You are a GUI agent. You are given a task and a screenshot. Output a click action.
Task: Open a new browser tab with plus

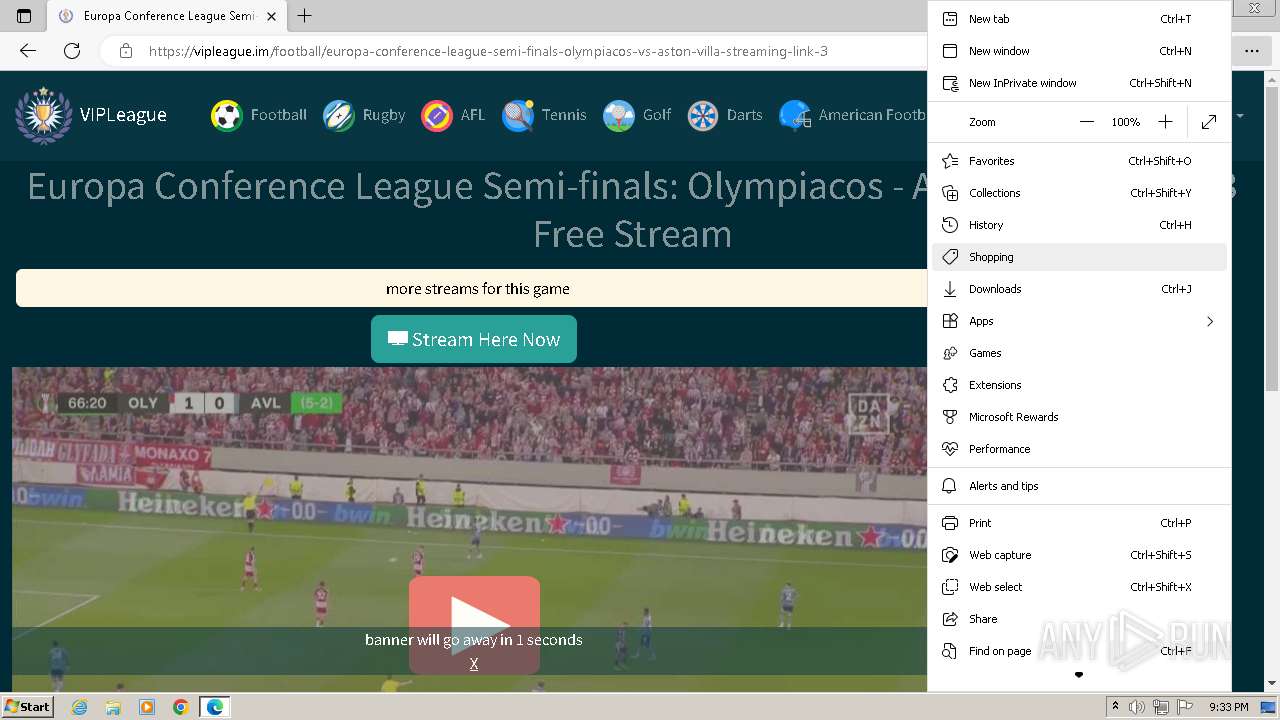pos(305,16)
